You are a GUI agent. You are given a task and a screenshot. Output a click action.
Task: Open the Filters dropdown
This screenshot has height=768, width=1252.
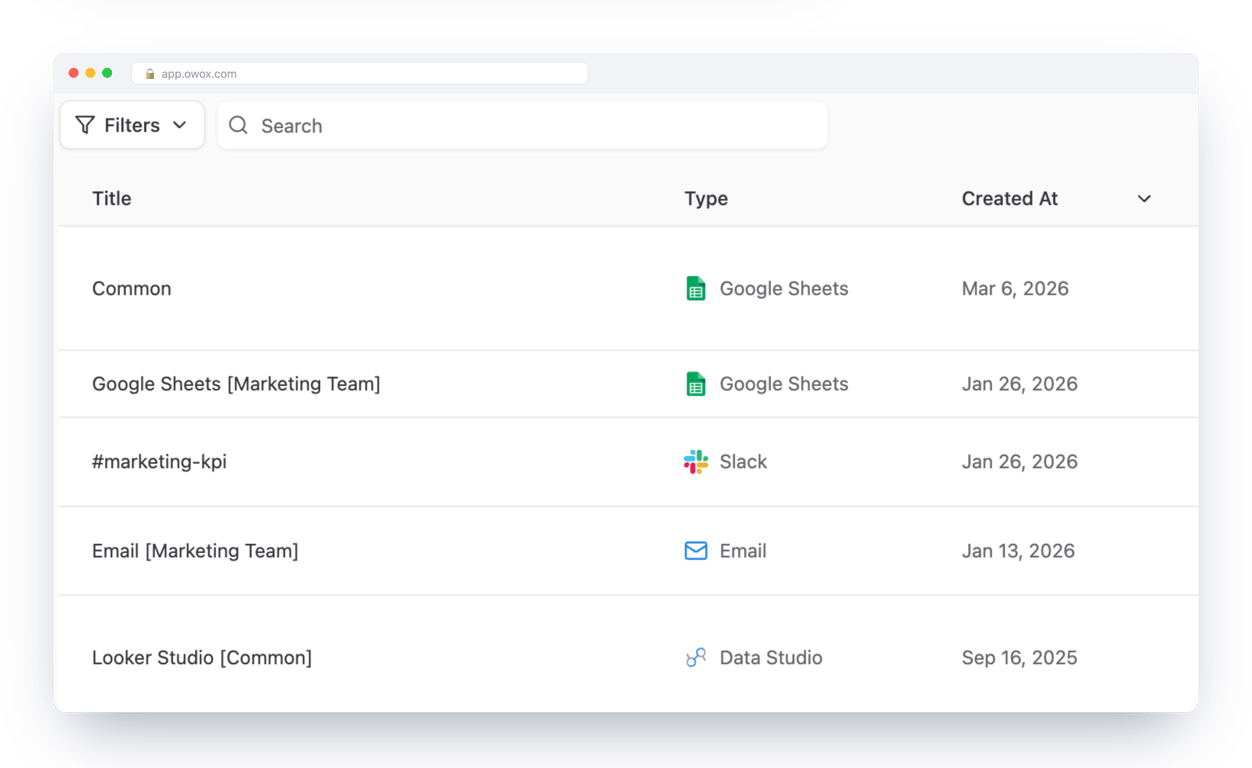[x=132, y=125]
